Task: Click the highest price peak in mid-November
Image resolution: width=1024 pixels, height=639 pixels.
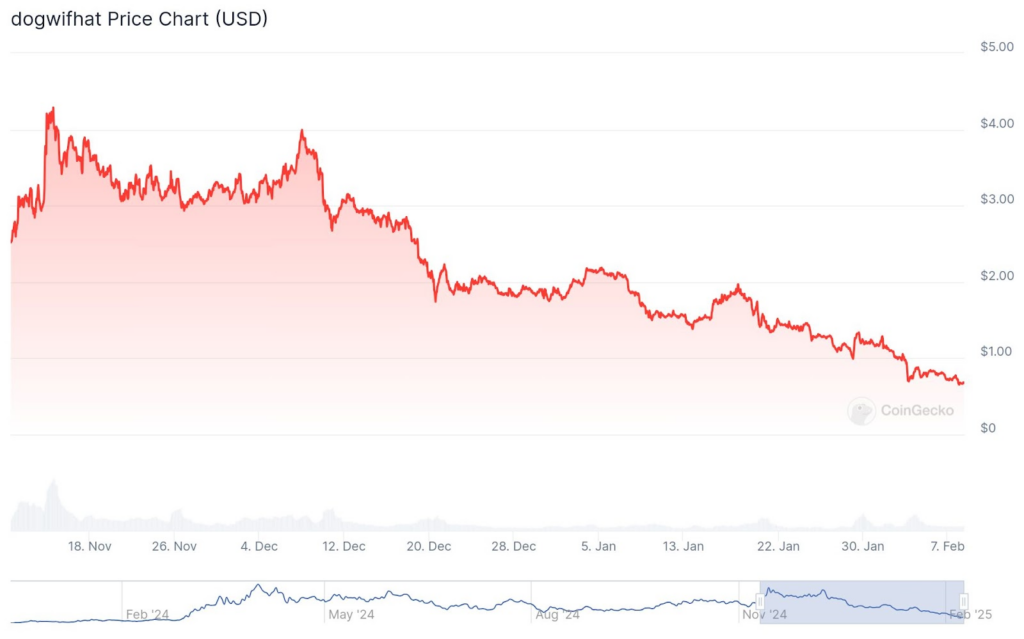Action: (52, 109)
